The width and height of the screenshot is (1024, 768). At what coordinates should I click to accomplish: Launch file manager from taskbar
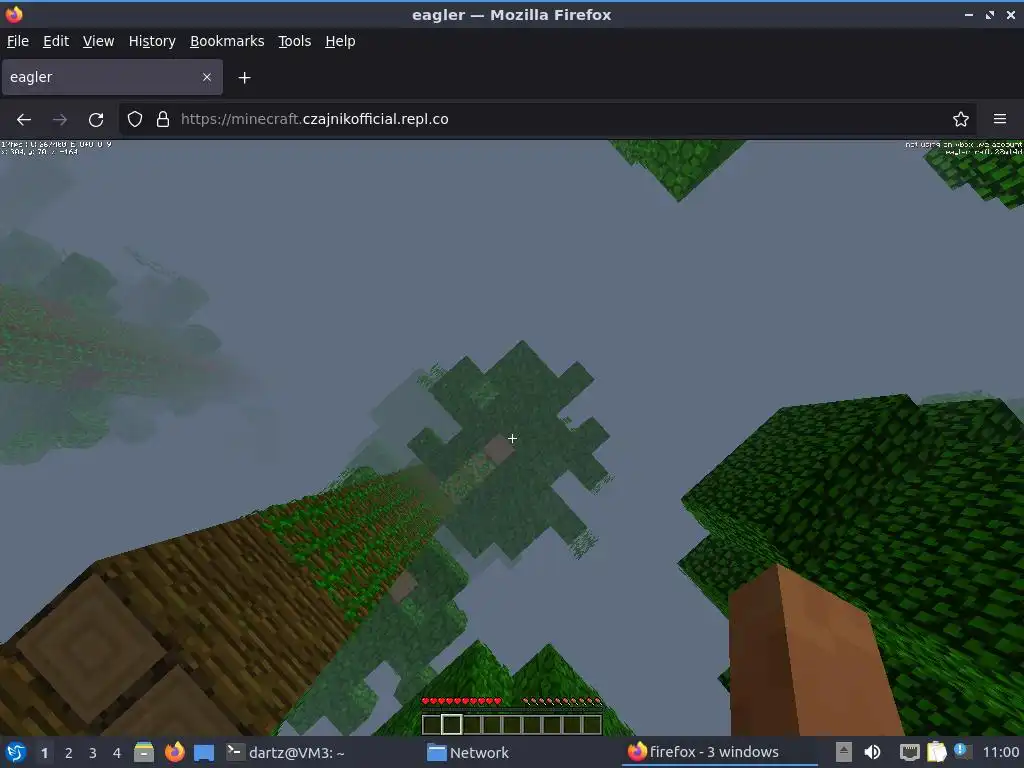[144, 752]
